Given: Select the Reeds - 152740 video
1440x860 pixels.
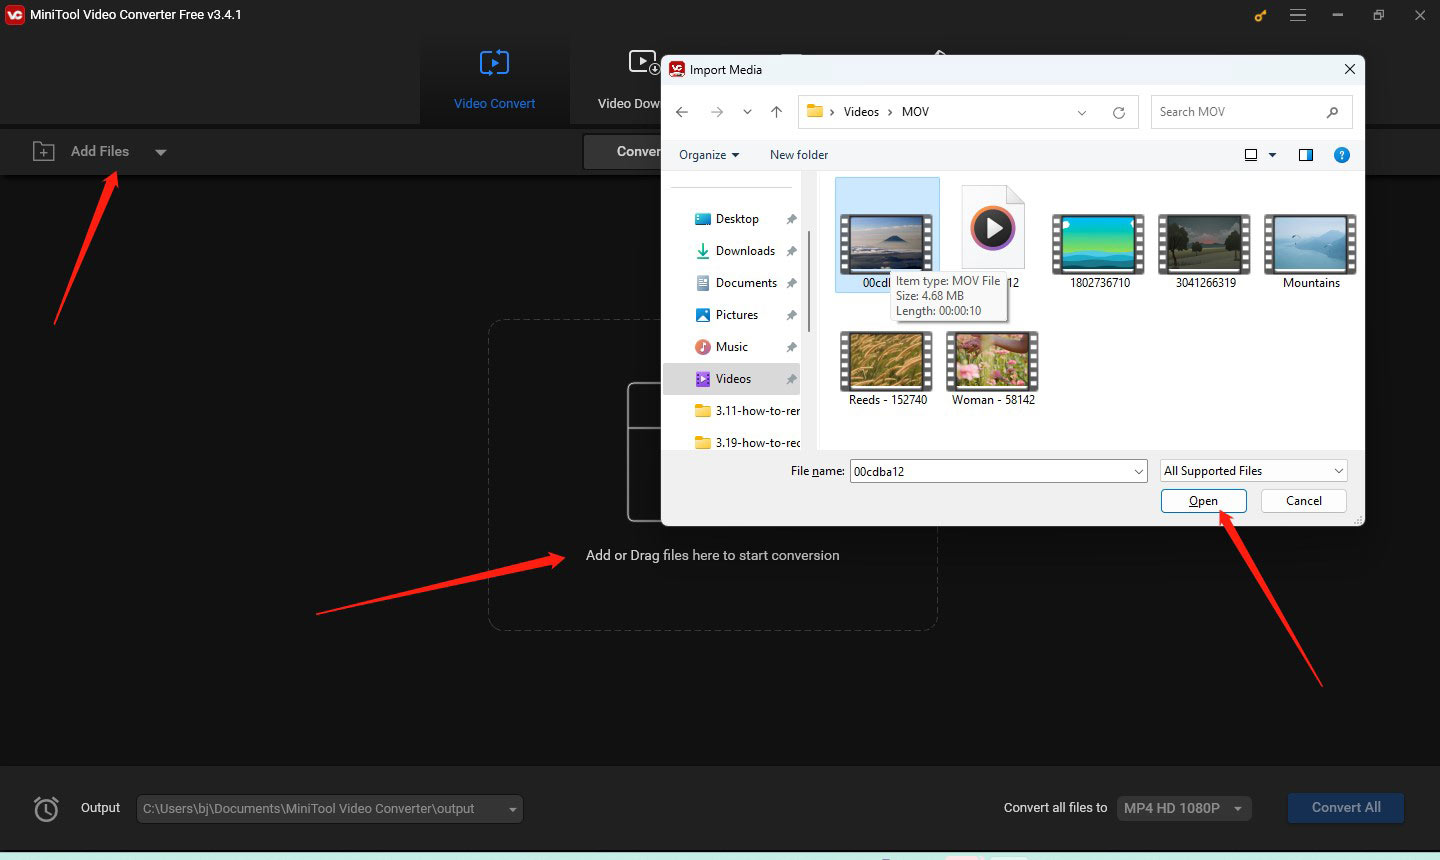Looking at the screenshot, I should click(x=886, y=369).
